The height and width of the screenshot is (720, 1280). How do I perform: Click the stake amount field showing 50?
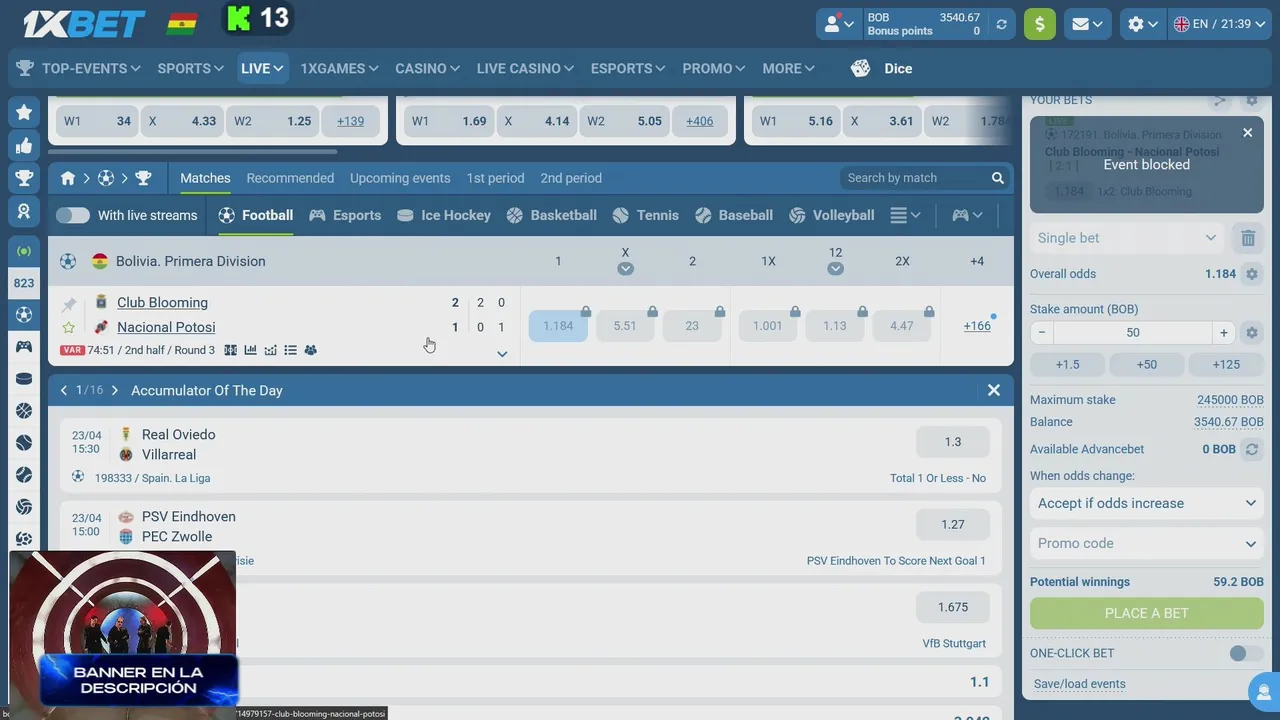pyautogui.click(x=1133, y=333)
